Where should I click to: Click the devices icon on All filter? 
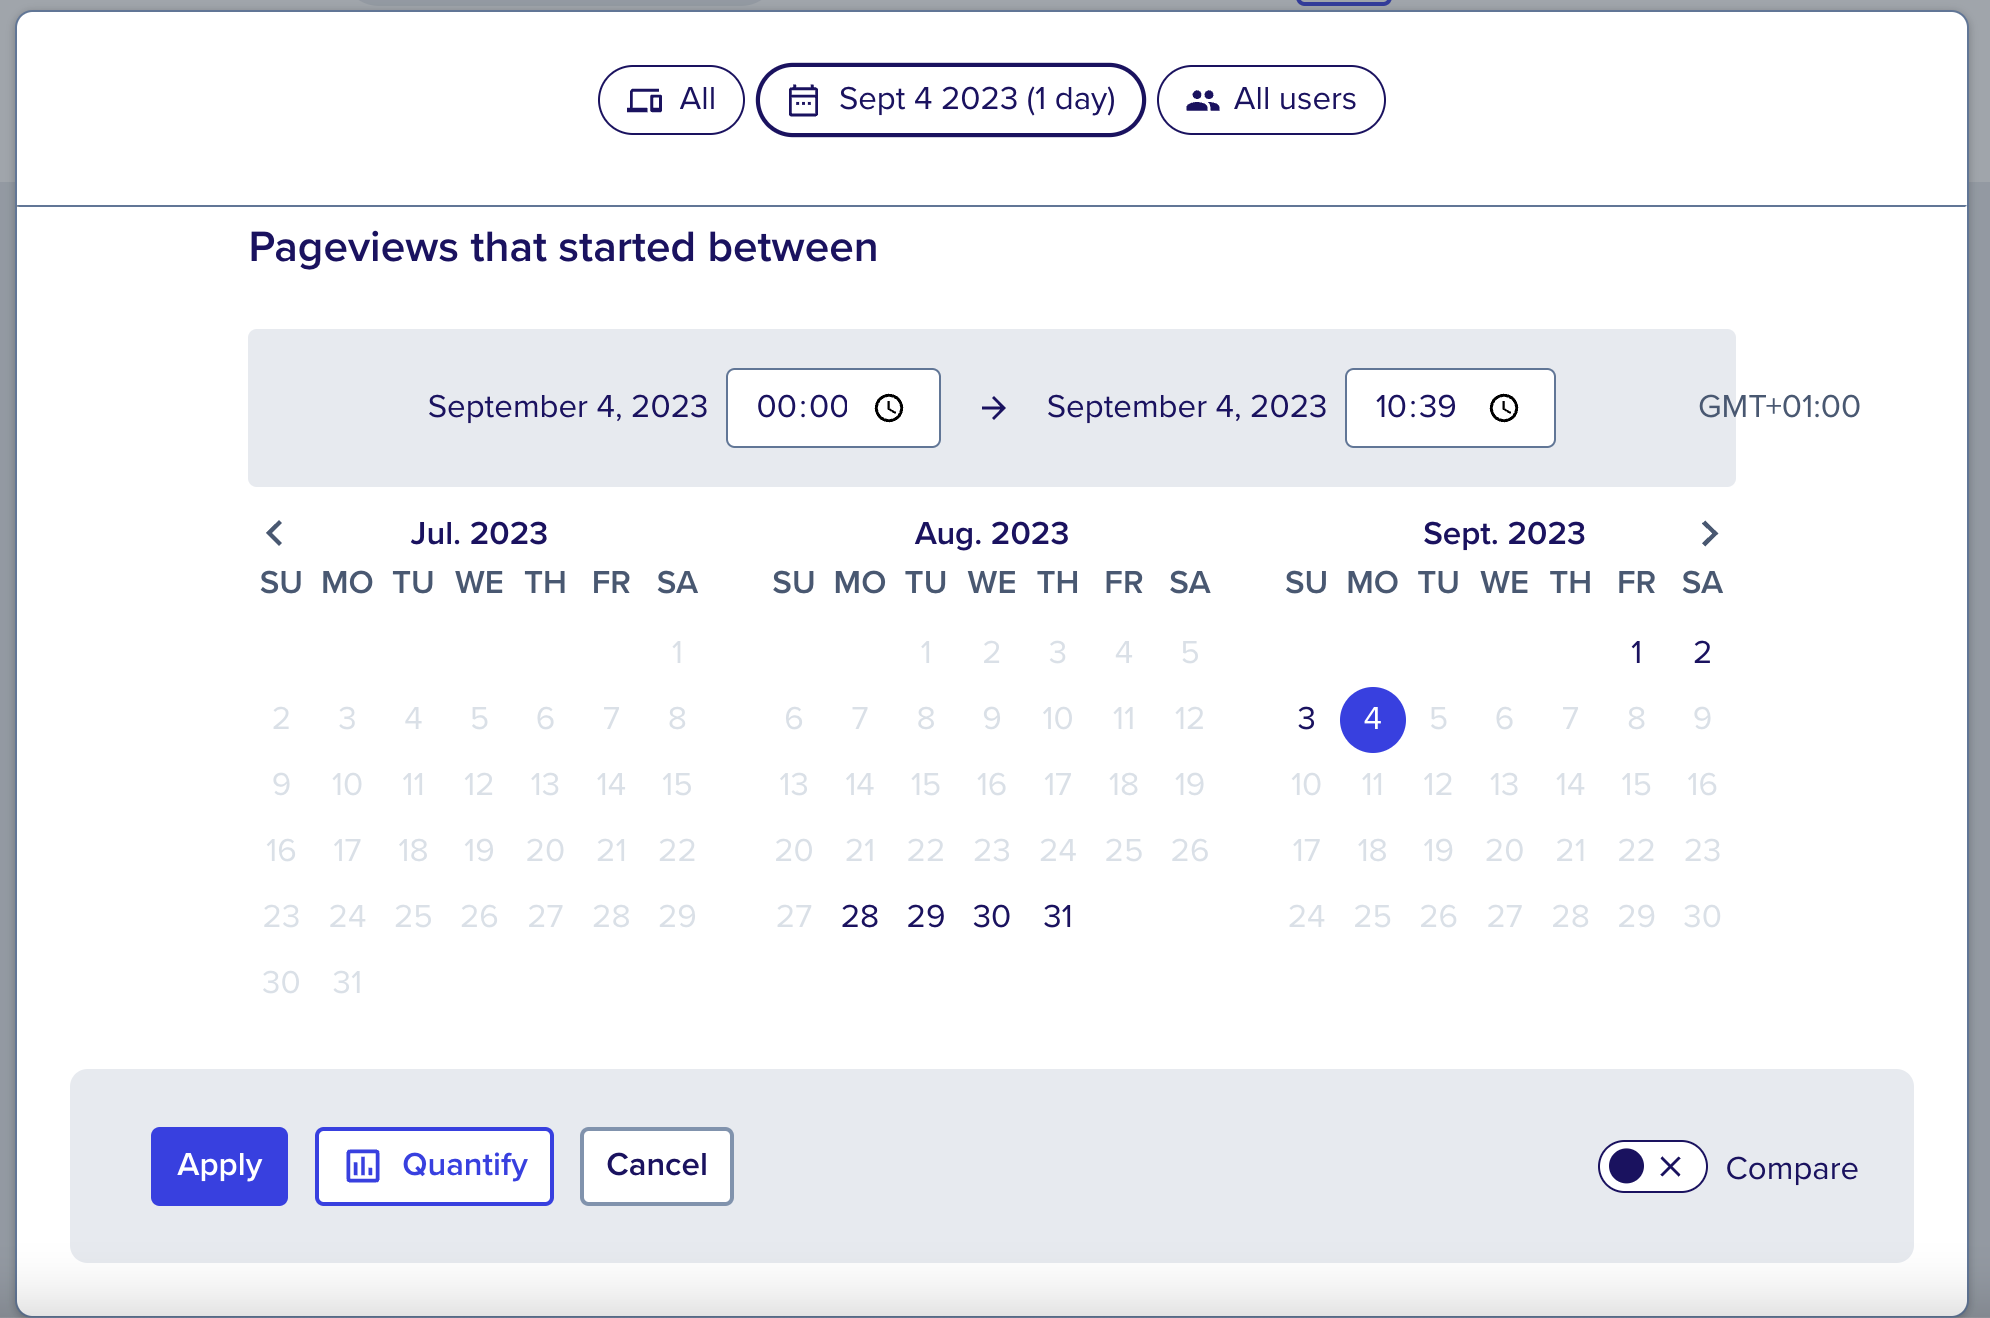(x=645, y=100)
